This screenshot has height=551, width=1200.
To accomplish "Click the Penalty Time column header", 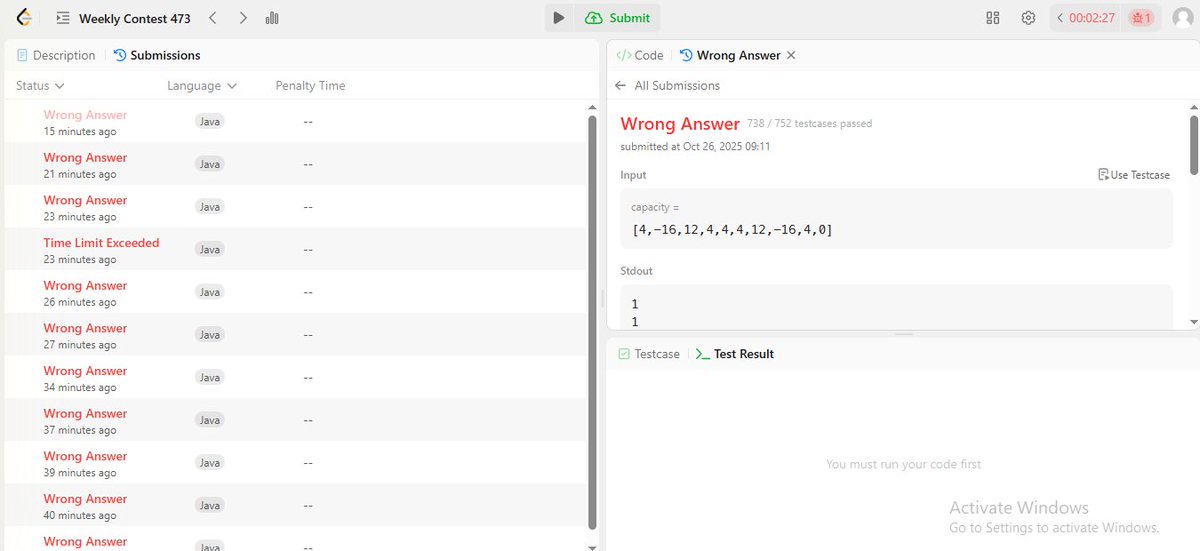I will (x=310, y=86).
